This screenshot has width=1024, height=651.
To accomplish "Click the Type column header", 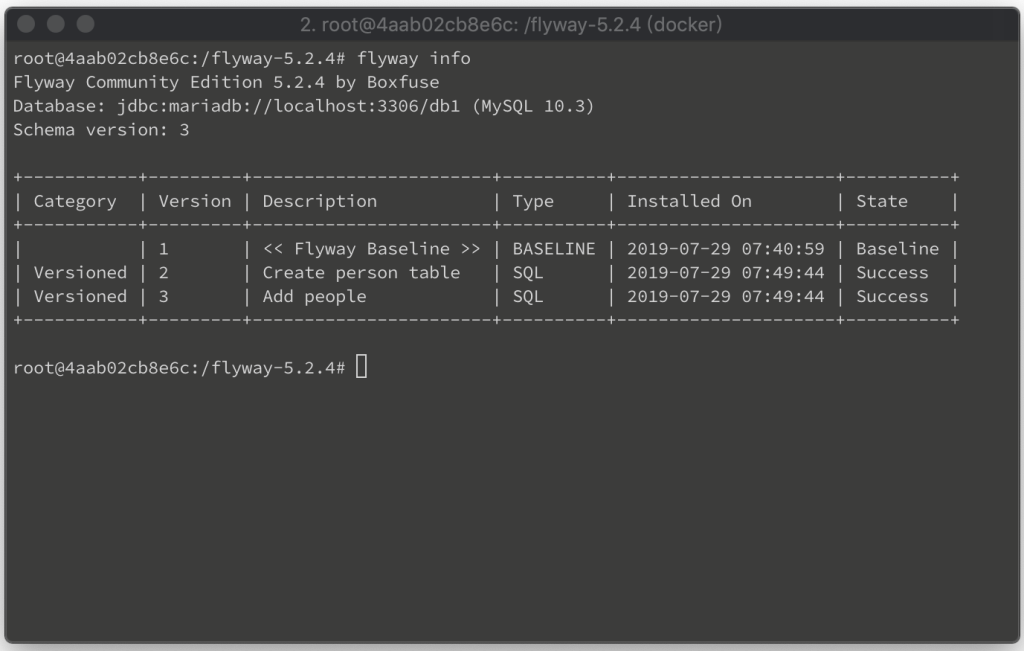I will [x=533, y=201].
